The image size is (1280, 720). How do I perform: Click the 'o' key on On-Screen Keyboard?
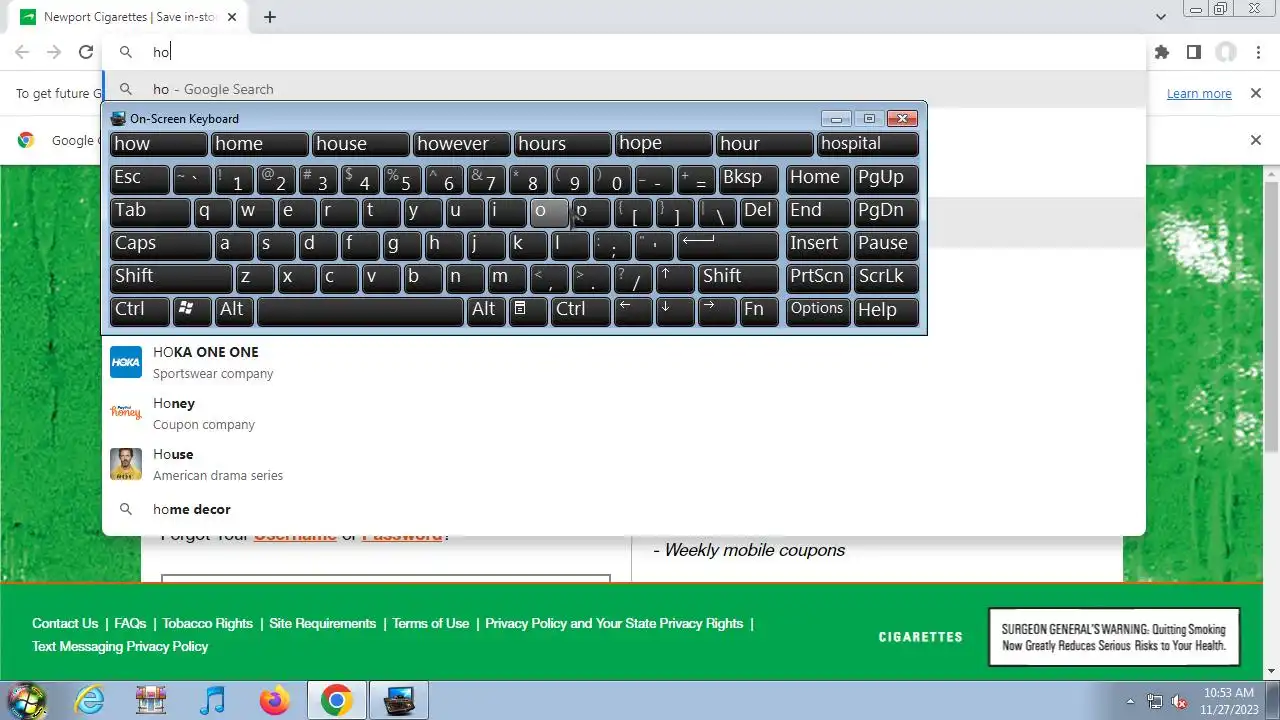(x=548, y=212)
